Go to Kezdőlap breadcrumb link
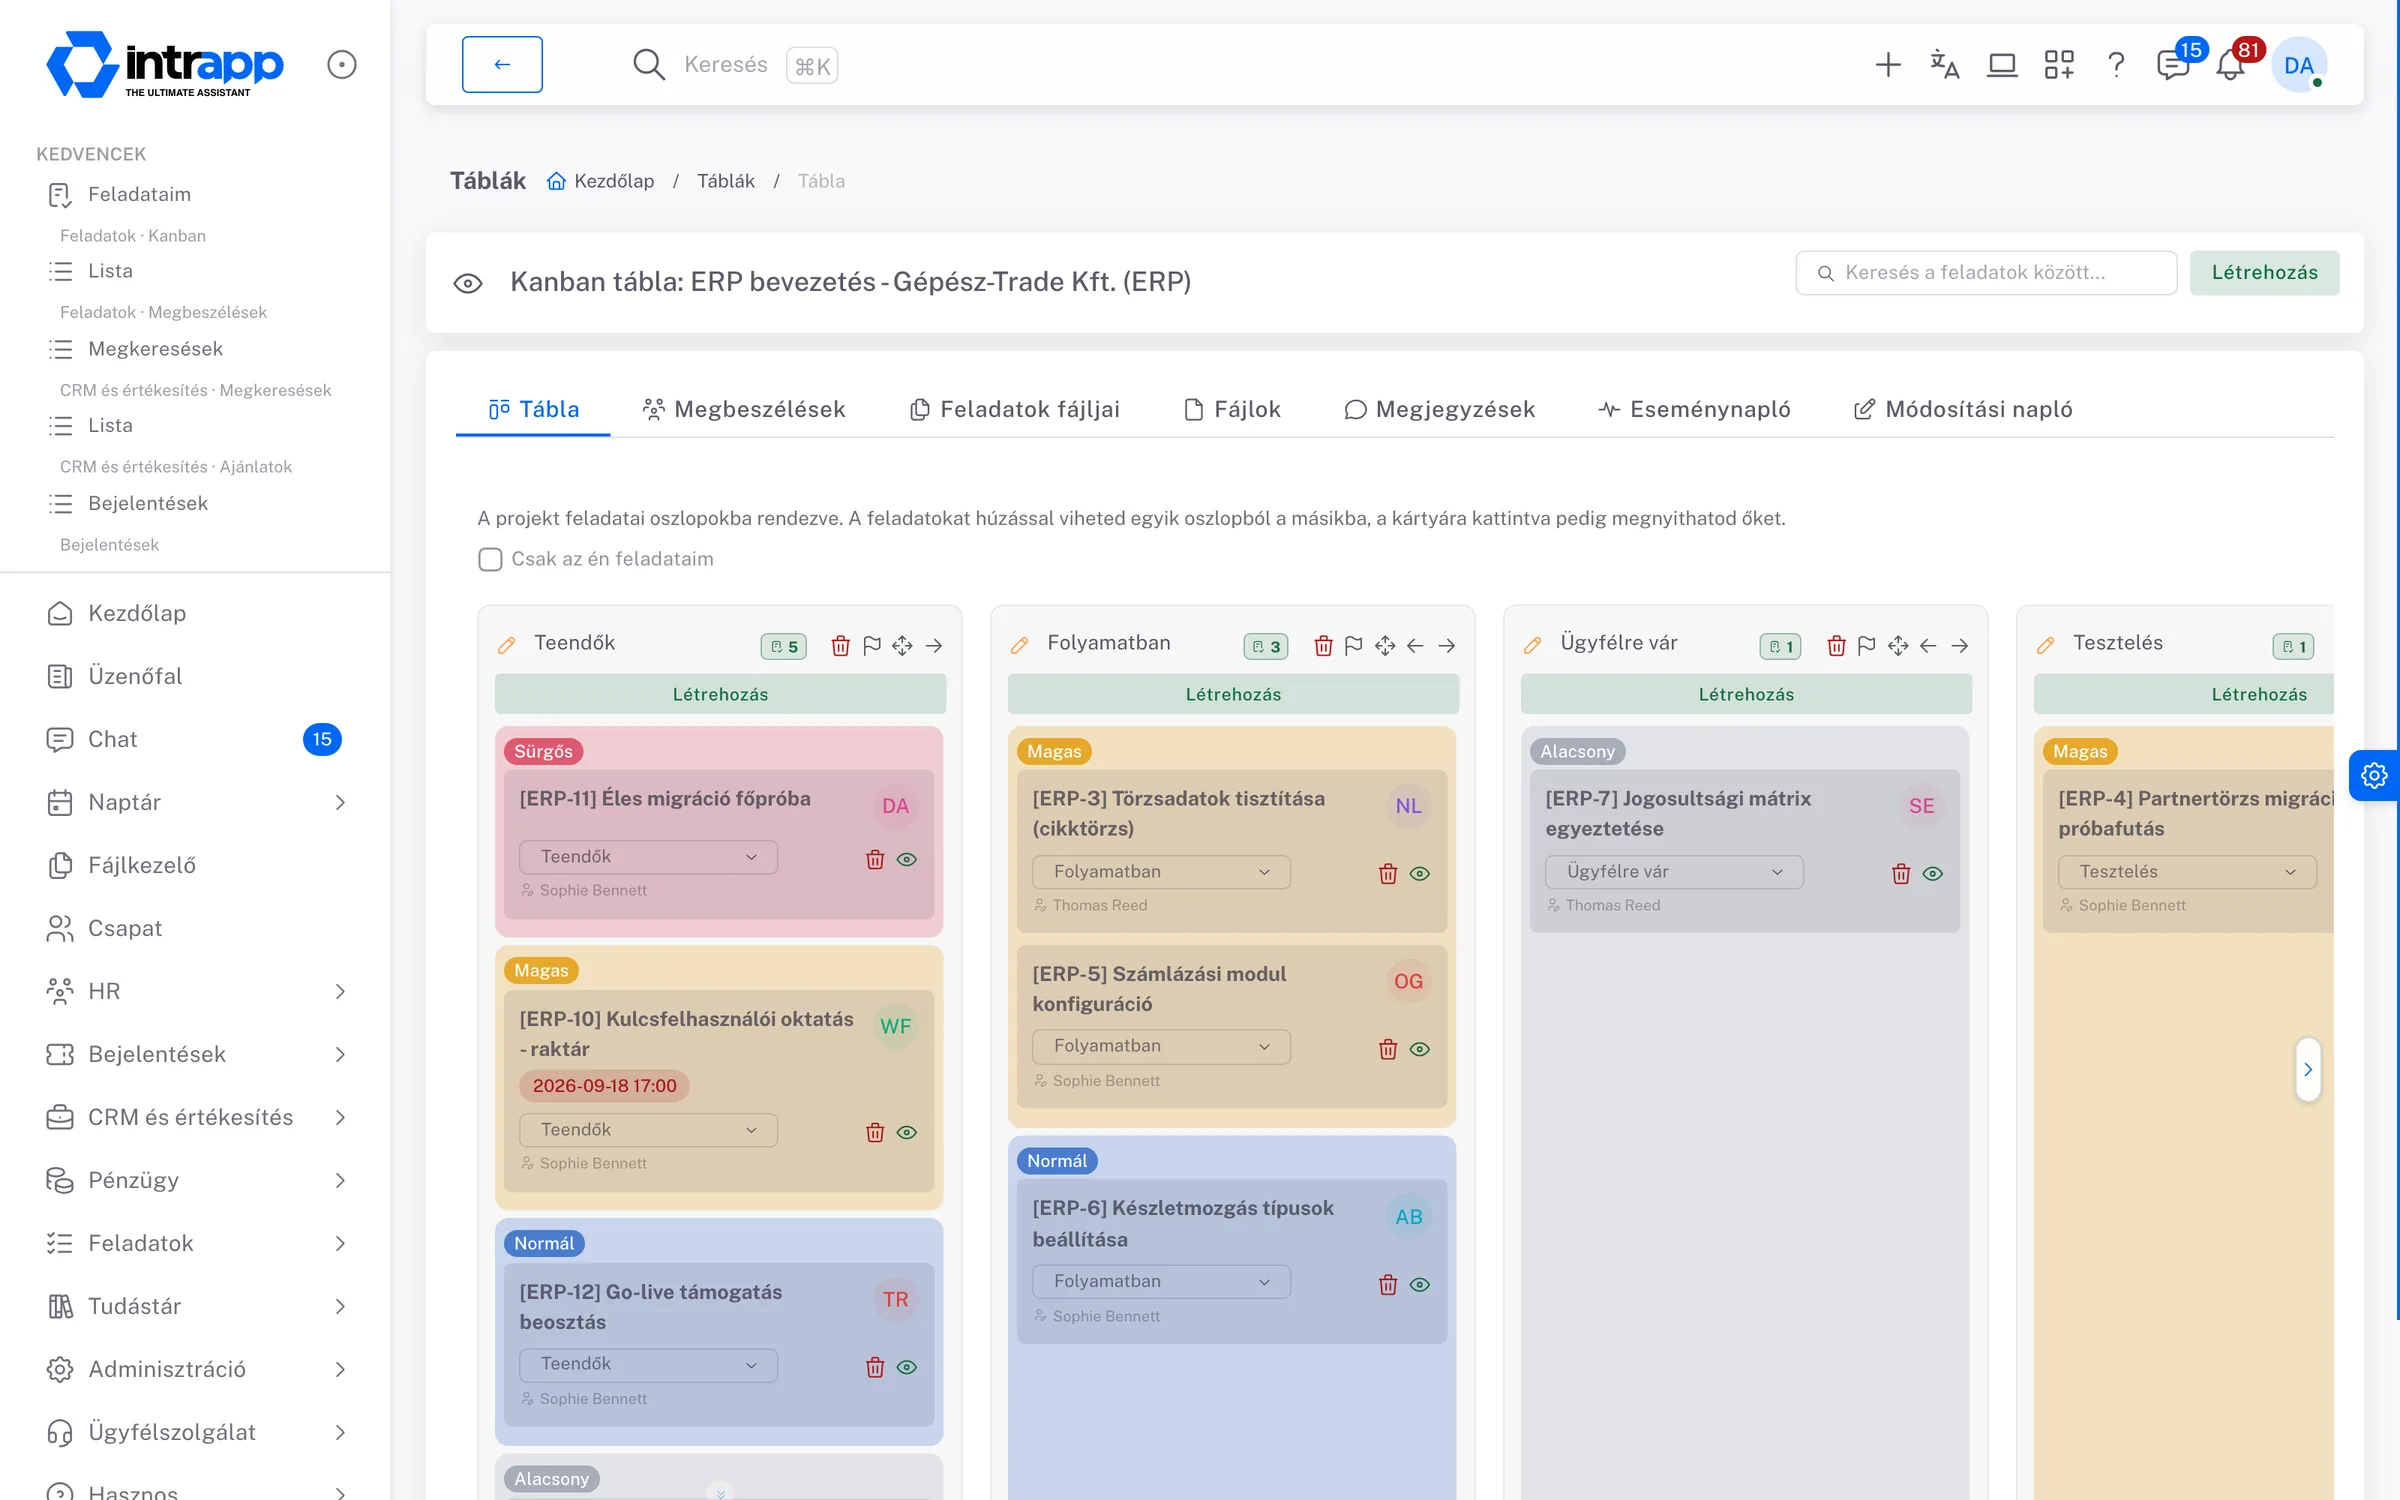The width and height of the screenshot is (2400, 1500). [x=601, y=181]
